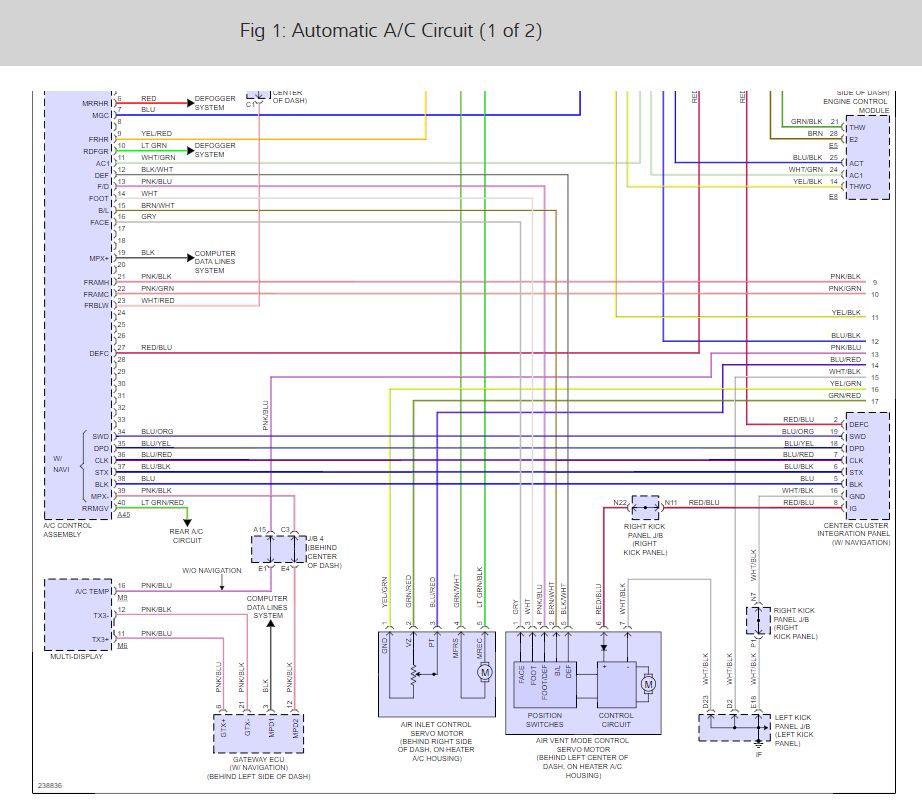Click the FRAMH pin label

96,282
